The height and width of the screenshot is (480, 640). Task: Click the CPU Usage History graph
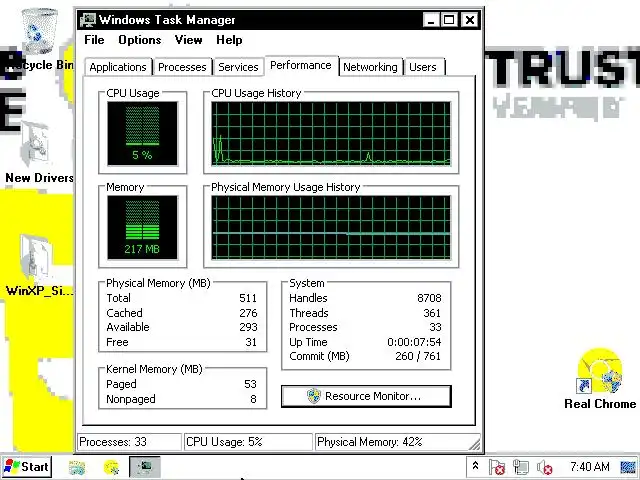pos(331,134)
